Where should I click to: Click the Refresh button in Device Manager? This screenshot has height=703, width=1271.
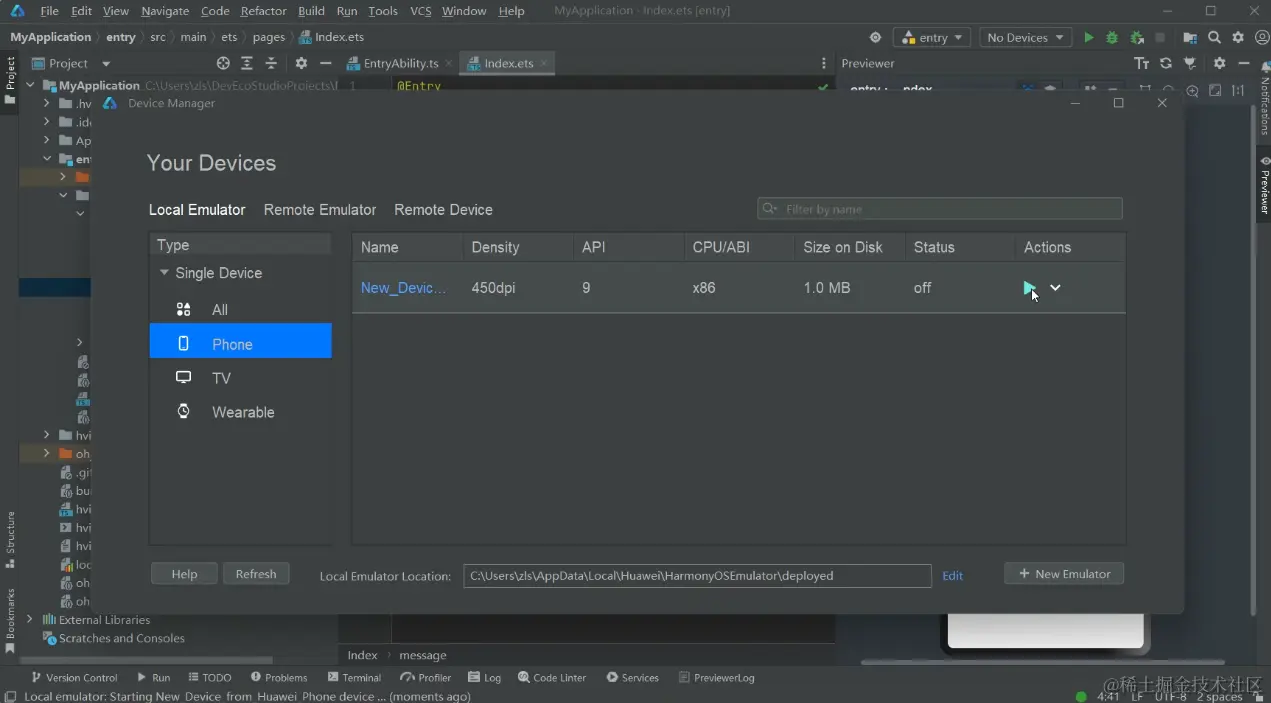click(256, 574)
